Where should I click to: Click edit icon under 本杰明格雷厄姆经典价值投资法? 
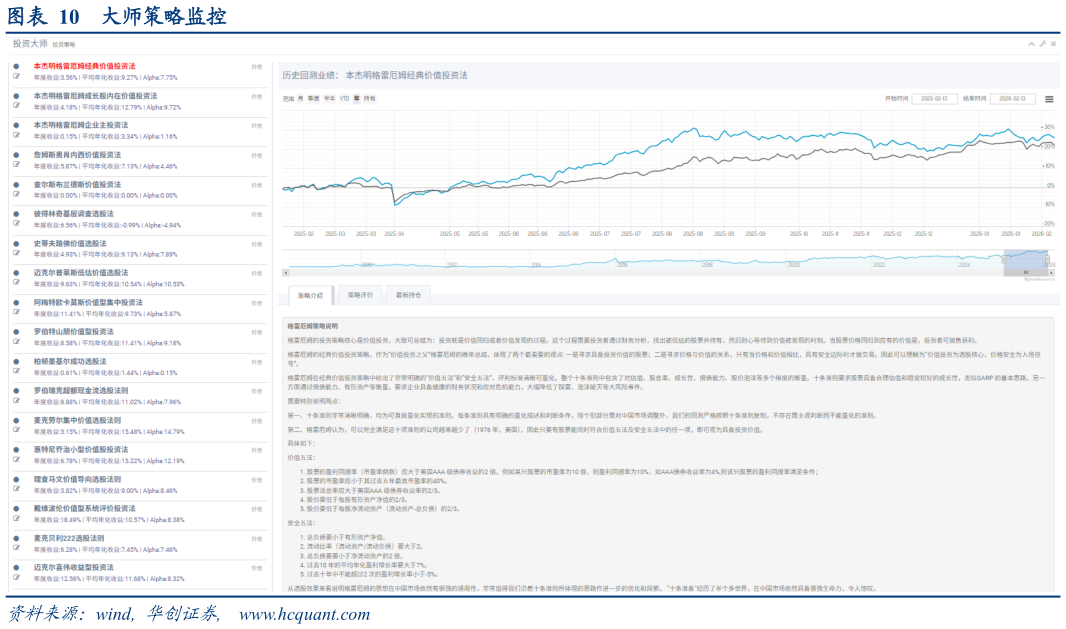point(16,77)
